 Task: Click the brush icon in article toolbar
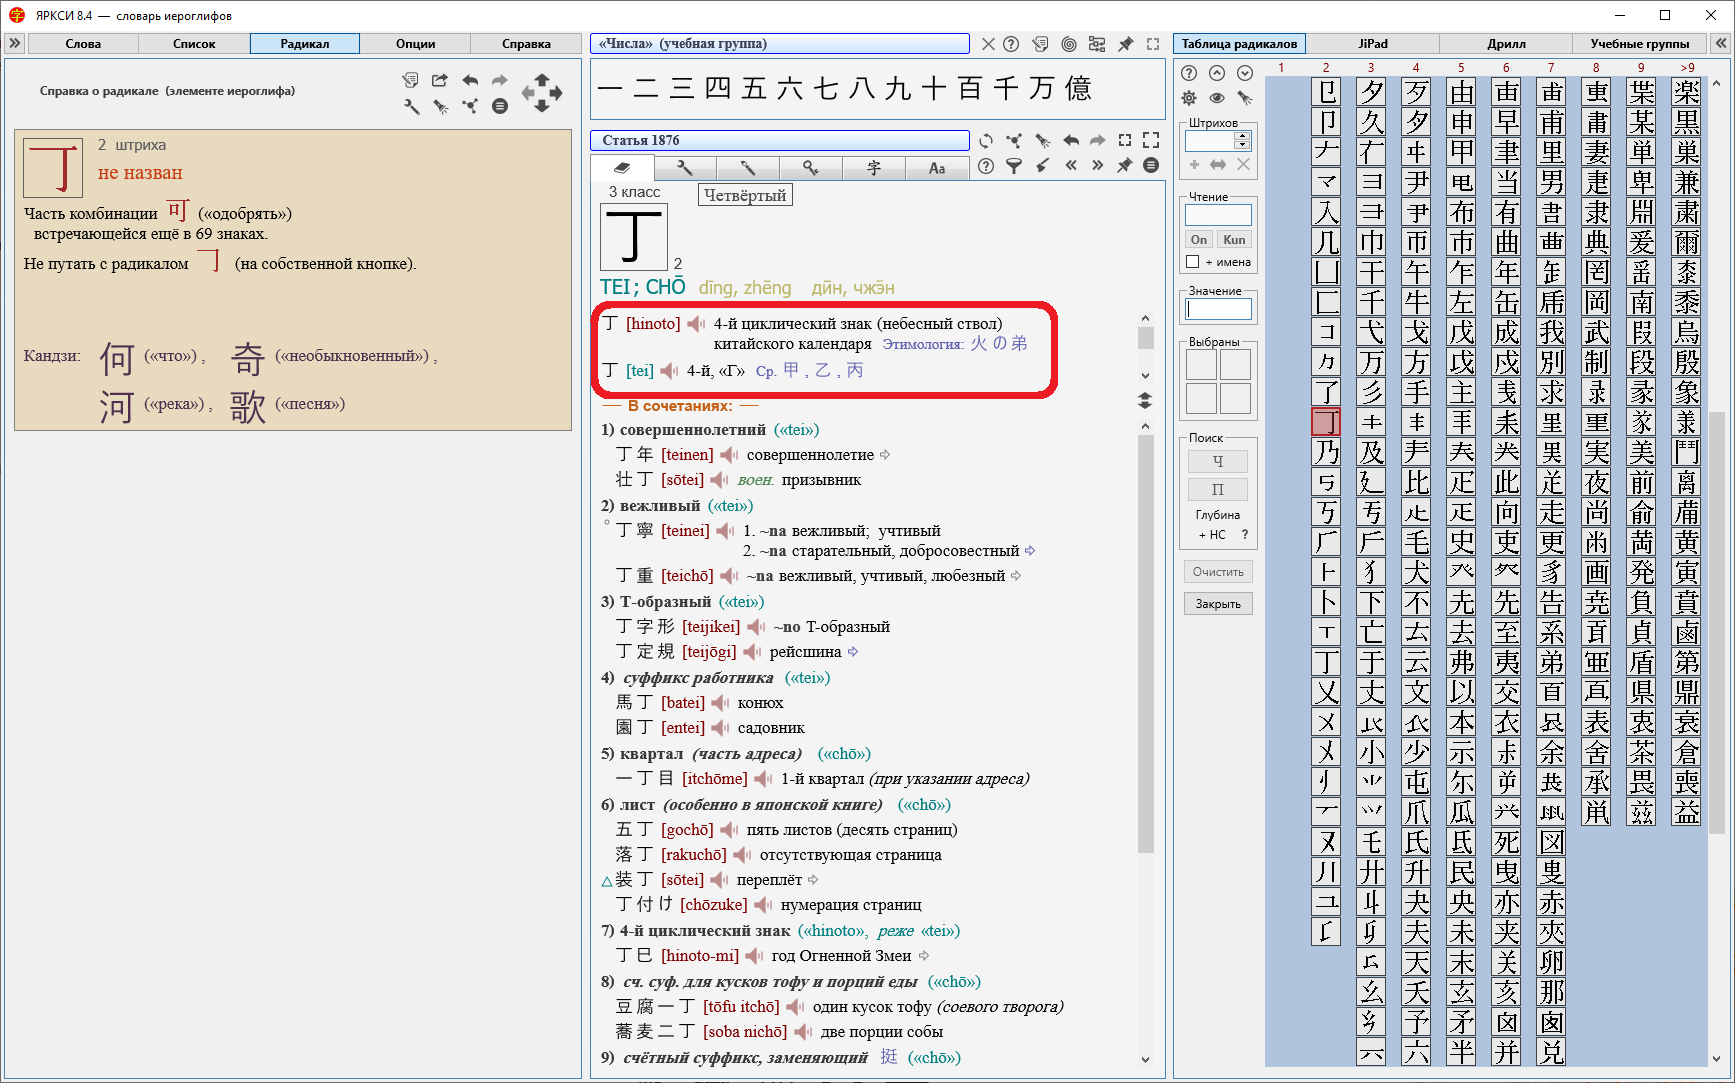click(x=1043, y=166)
